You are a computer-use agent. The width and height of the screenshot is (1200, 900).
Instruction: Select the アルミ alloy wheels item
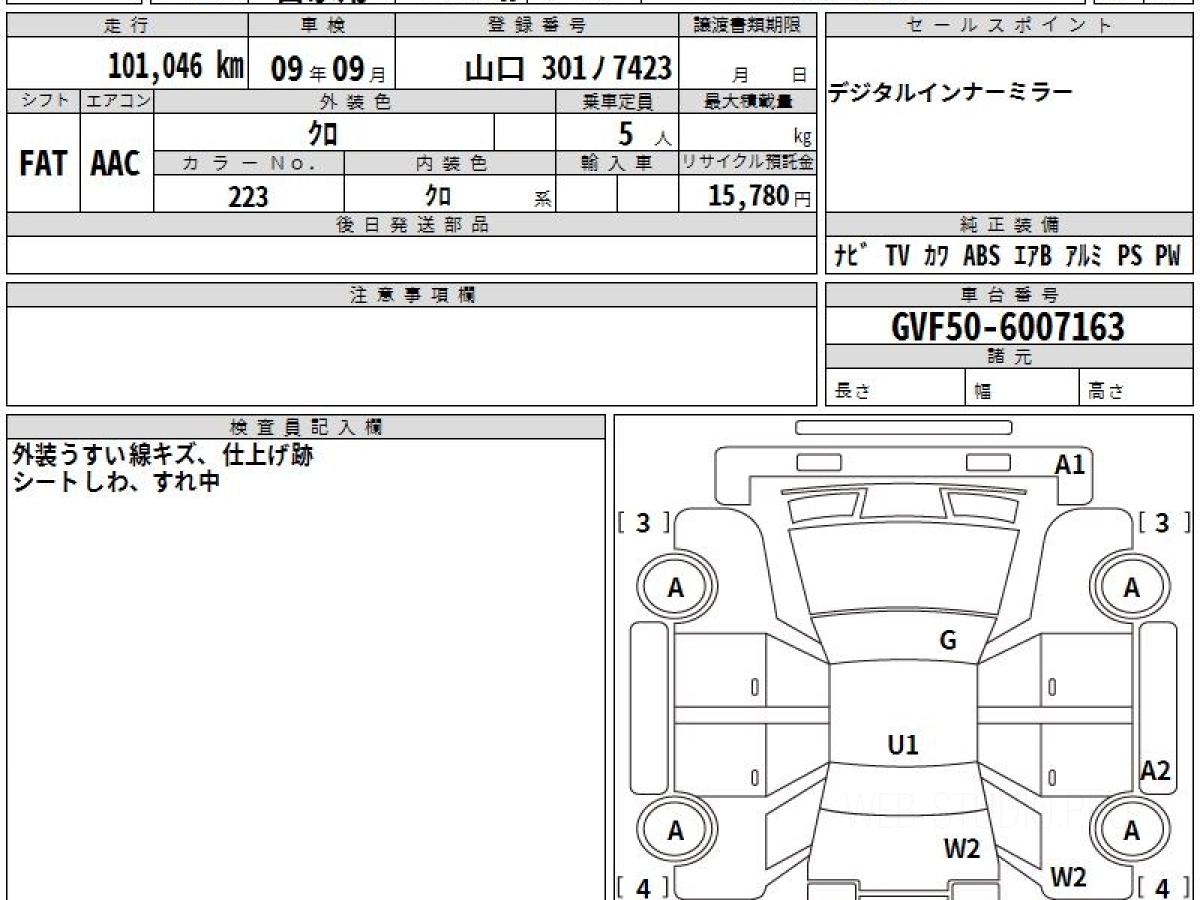1083,256
